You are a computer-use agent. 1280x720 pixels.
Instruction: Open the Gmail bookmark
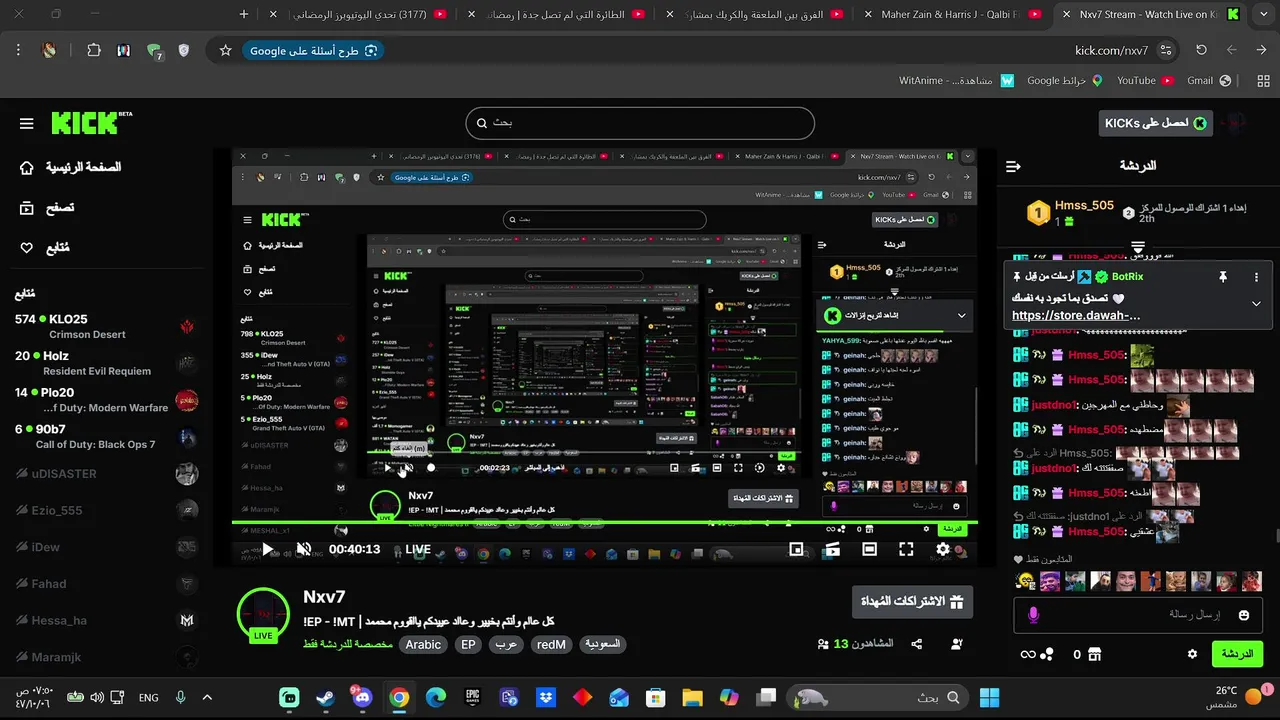1208,80
